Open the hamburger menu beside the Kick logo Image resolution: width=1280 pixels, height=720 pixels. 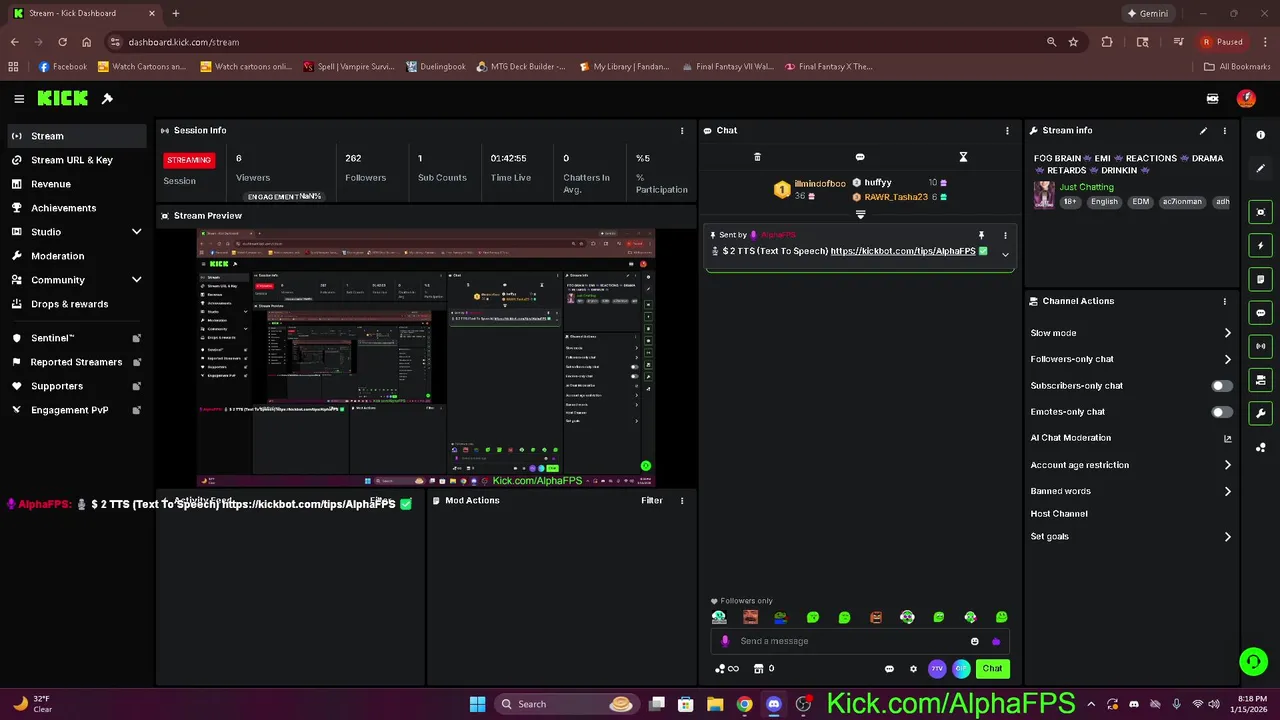pyautogui.click(x=19, y=99)
